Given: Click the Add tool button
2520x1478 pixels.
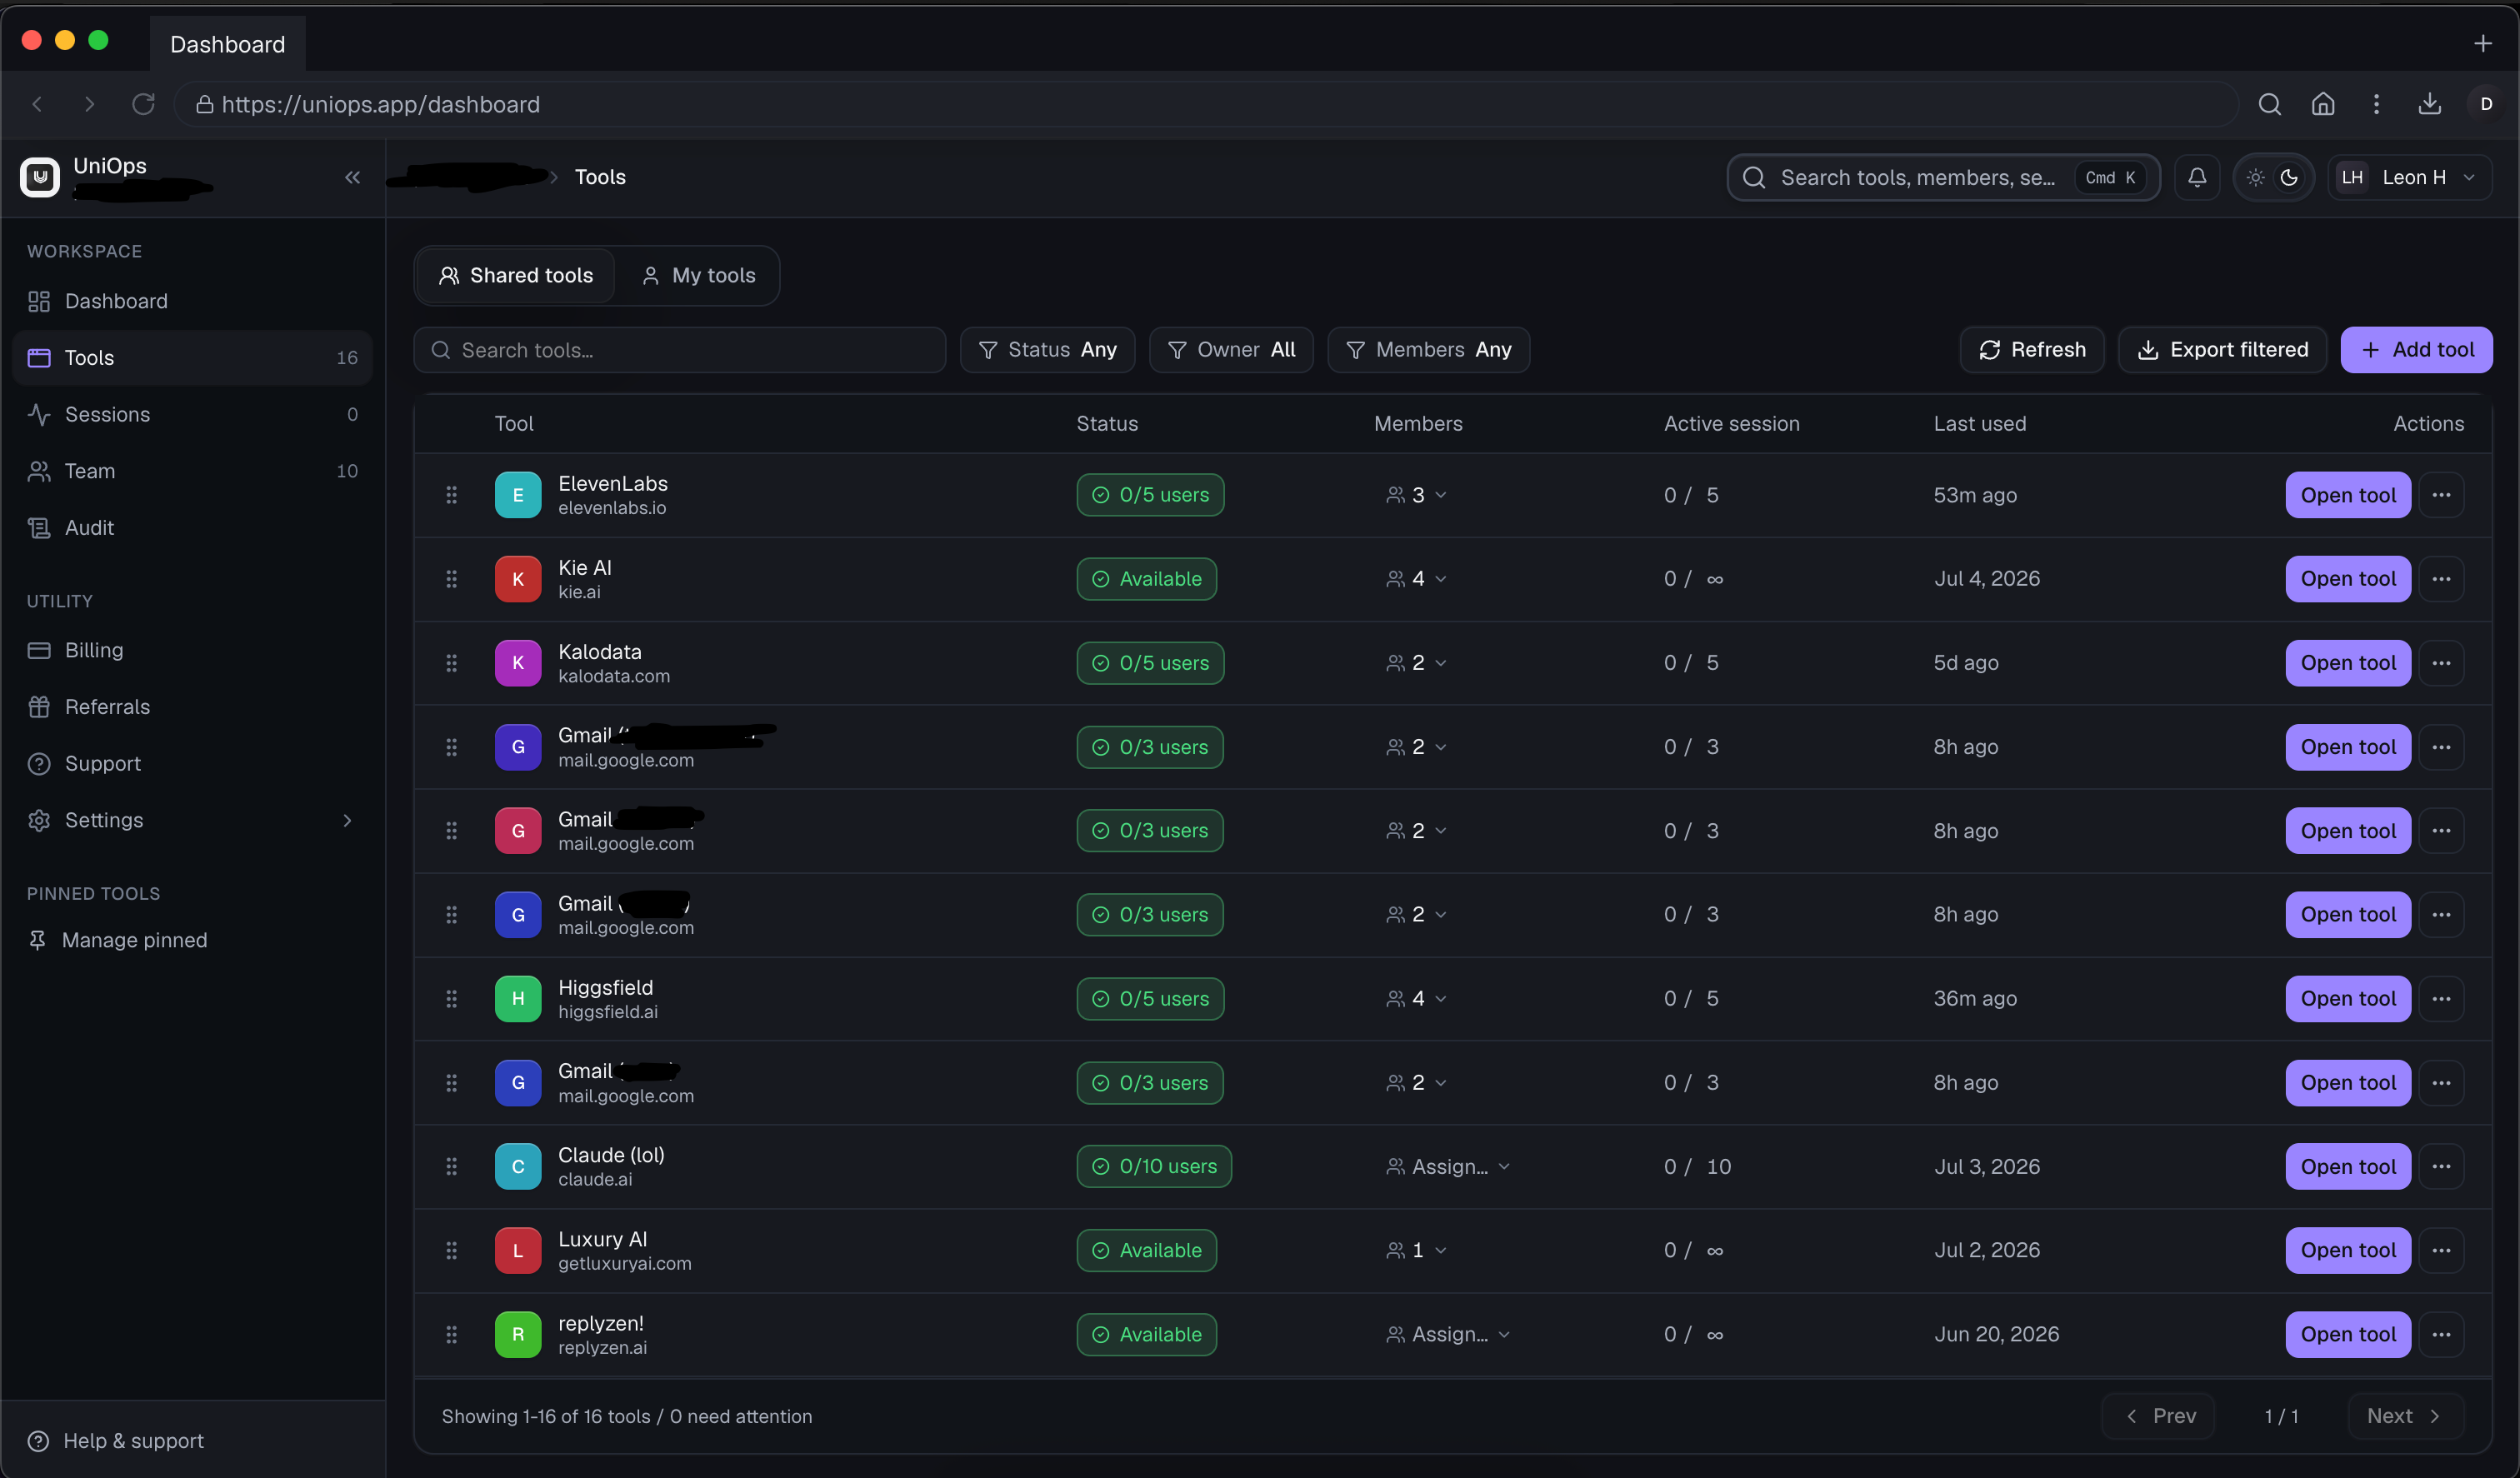Looking at the screenshot, I should click(x=2416, y=350).
